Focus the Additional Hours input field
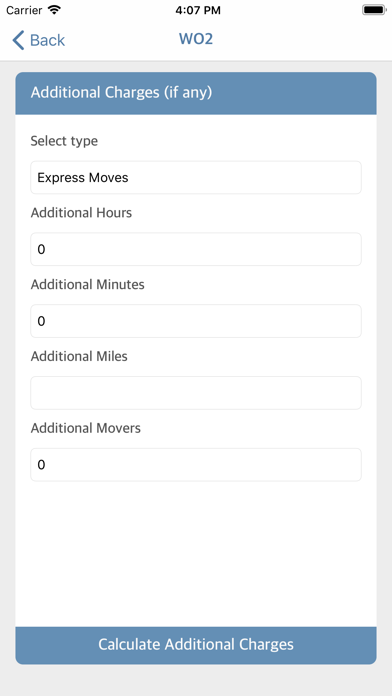 (x=196, y=249)
